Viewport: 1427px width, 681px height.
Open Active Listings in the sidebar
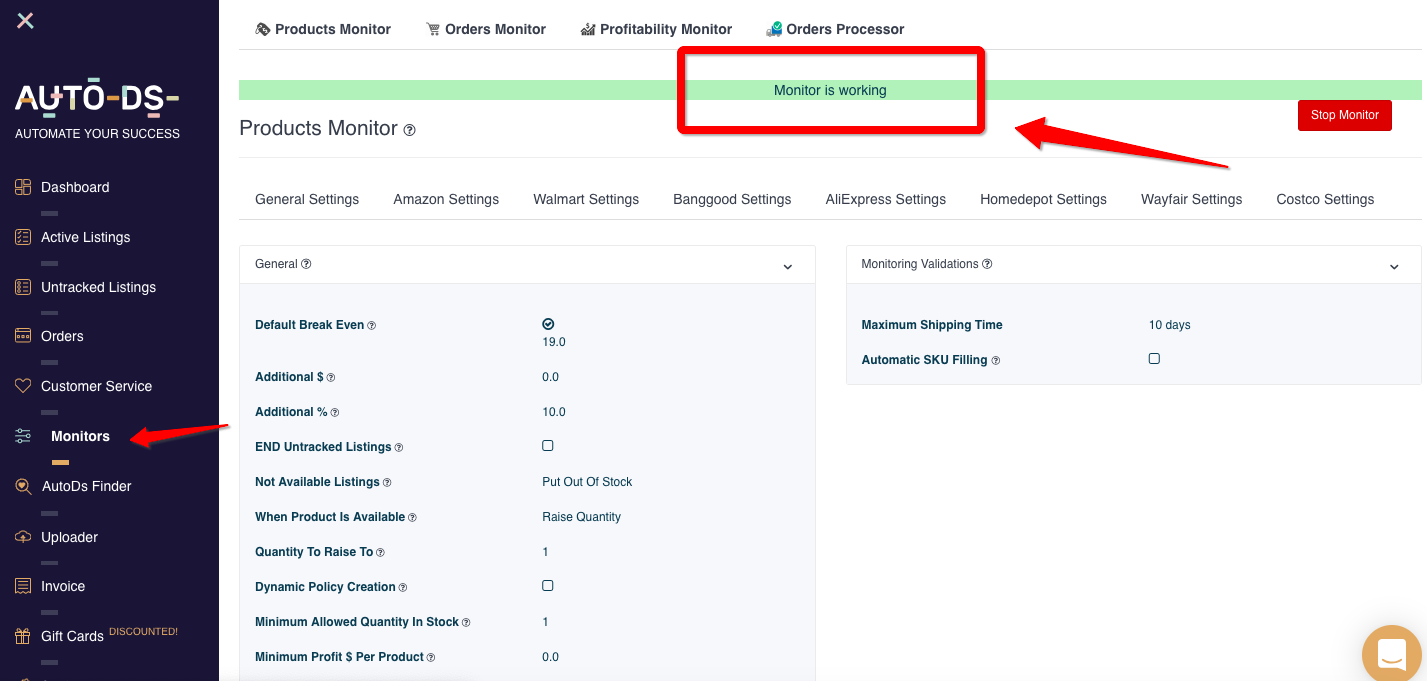coord(86,237)
